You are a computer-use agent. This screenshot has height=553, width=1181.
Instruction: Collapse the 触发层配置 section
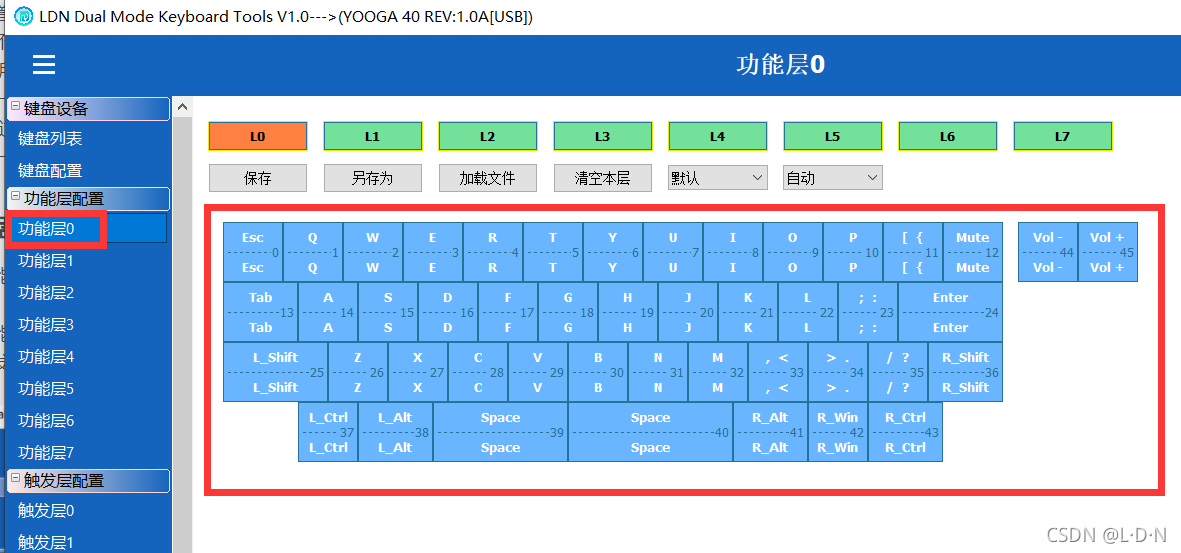pos(15,480)
